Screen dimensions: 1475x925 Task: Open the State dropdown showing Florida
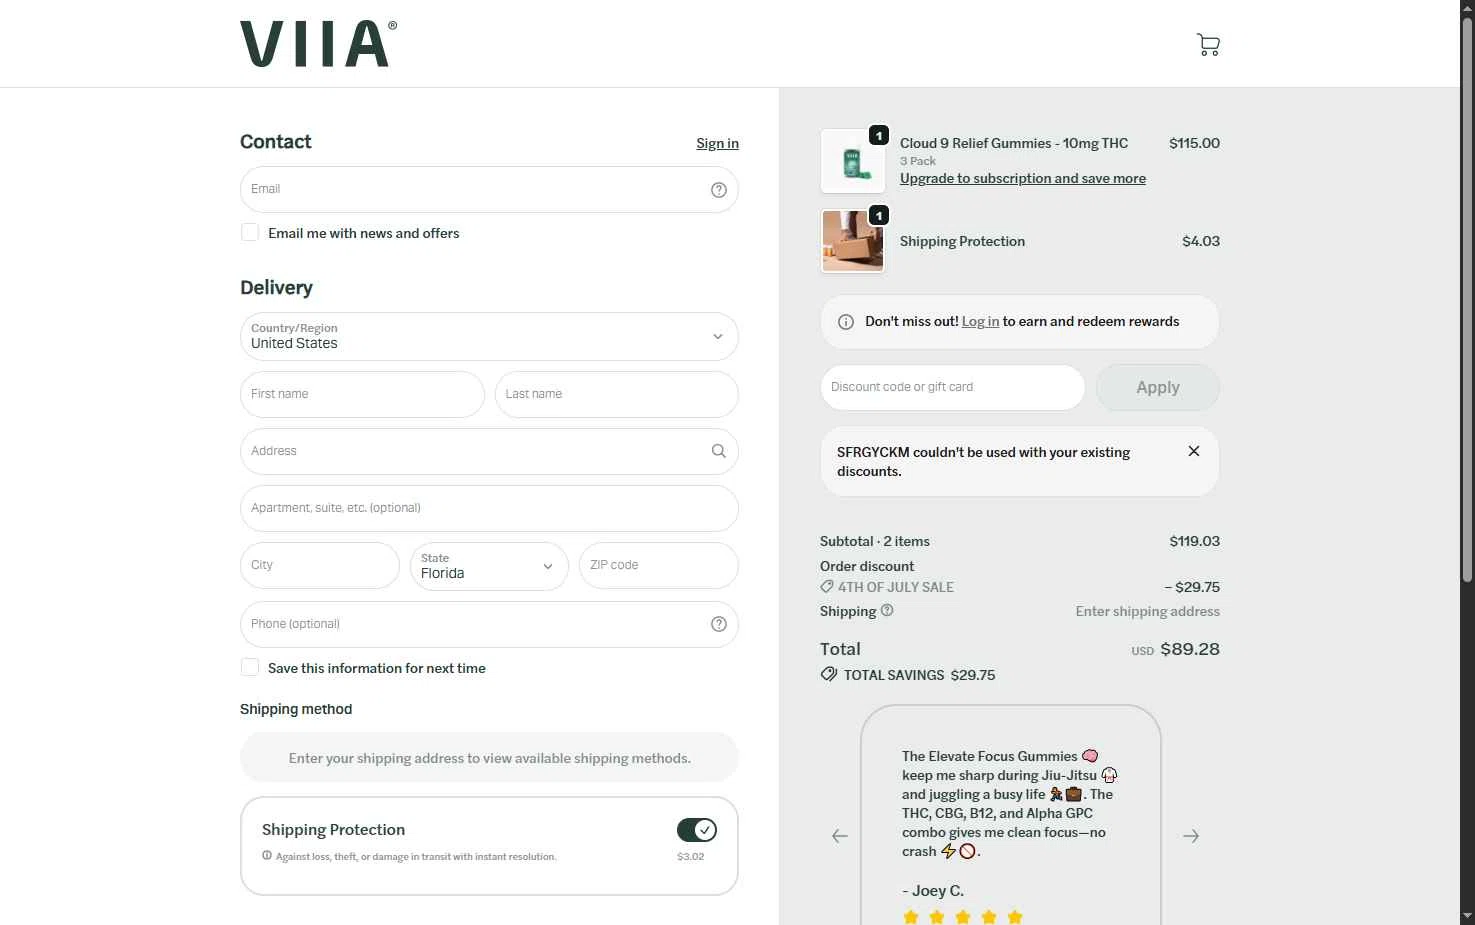point(489,566)
